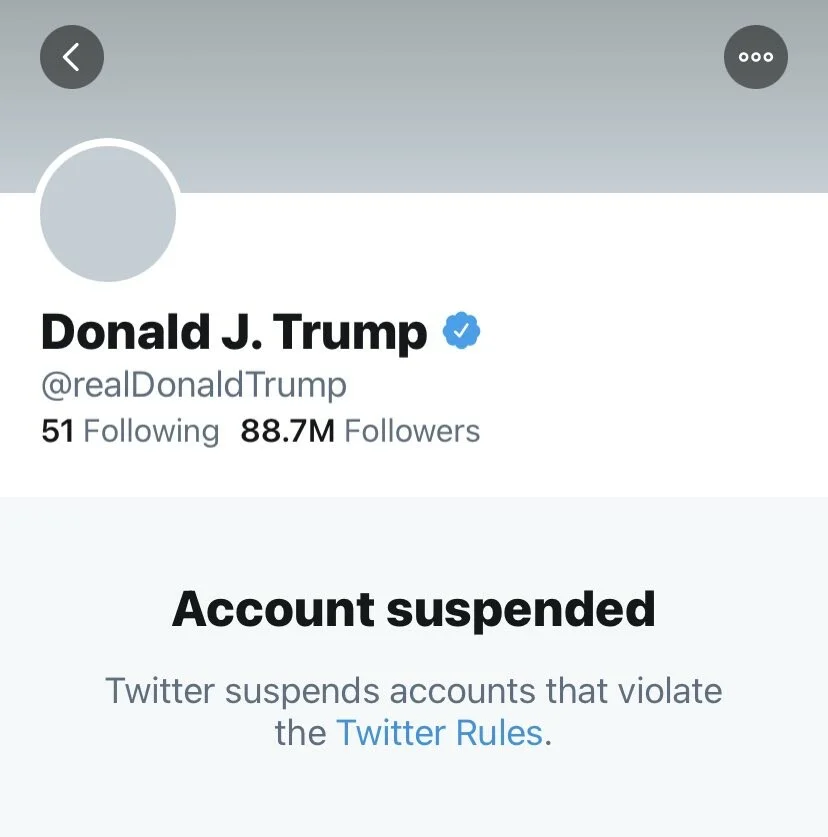828x837 pixels.
Task: Tap the back arrow icon
Action: [72, 57]
